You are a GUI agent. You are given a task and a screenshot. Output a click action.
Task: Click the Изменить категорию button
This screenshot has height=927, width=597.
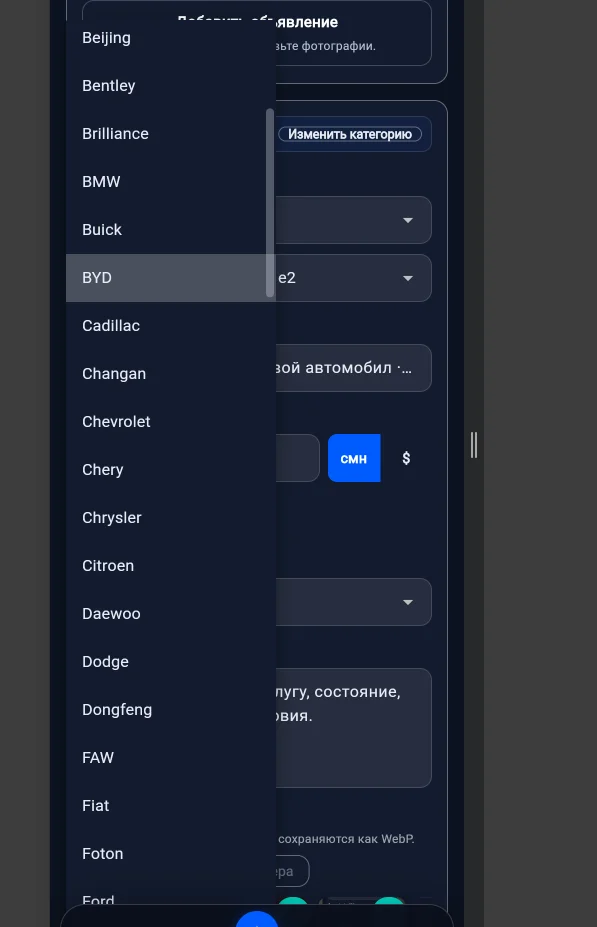[x=350, y=134]
